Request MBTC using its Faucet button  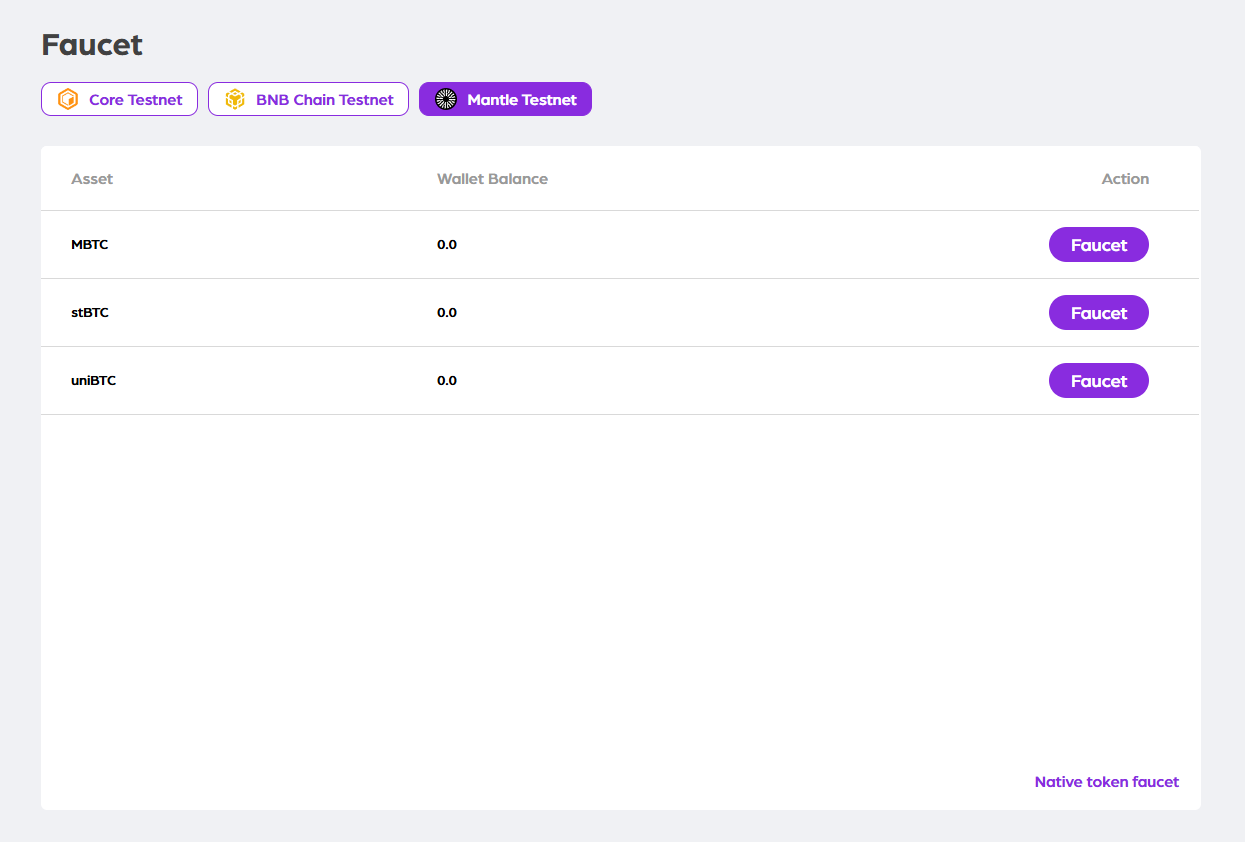tap(1098, 245)
